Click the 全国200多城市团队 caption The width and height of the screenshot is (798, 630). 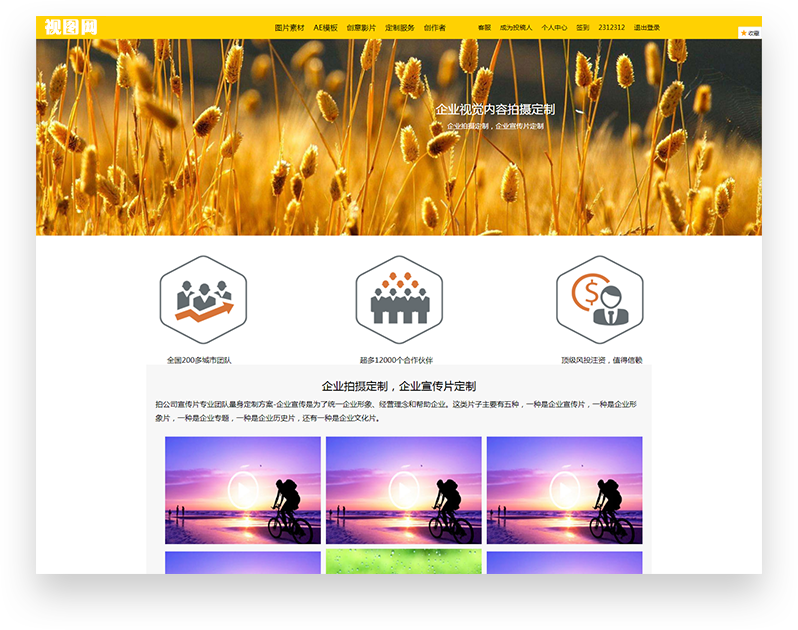click(x=199, y=360)
